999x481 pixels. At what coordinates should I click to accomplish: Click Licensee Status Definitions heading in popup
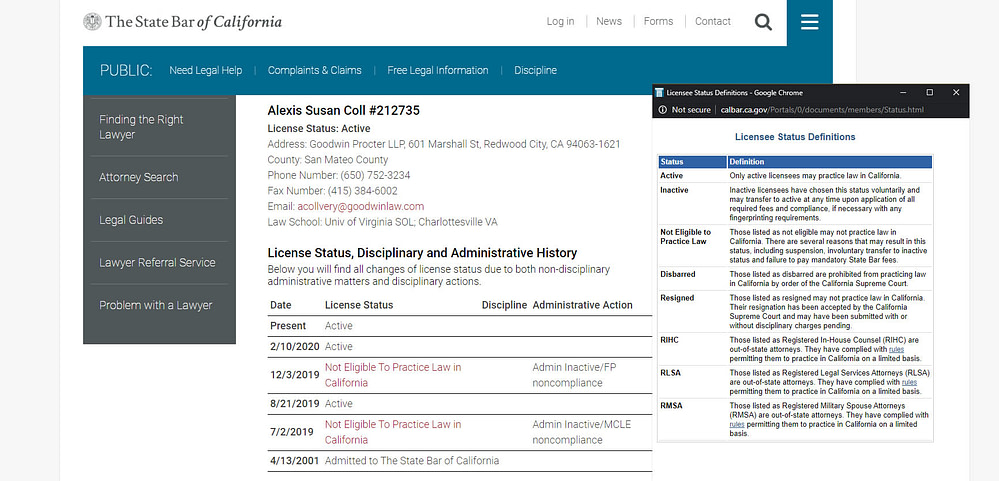pyautogui.click(x=795, y=137)
